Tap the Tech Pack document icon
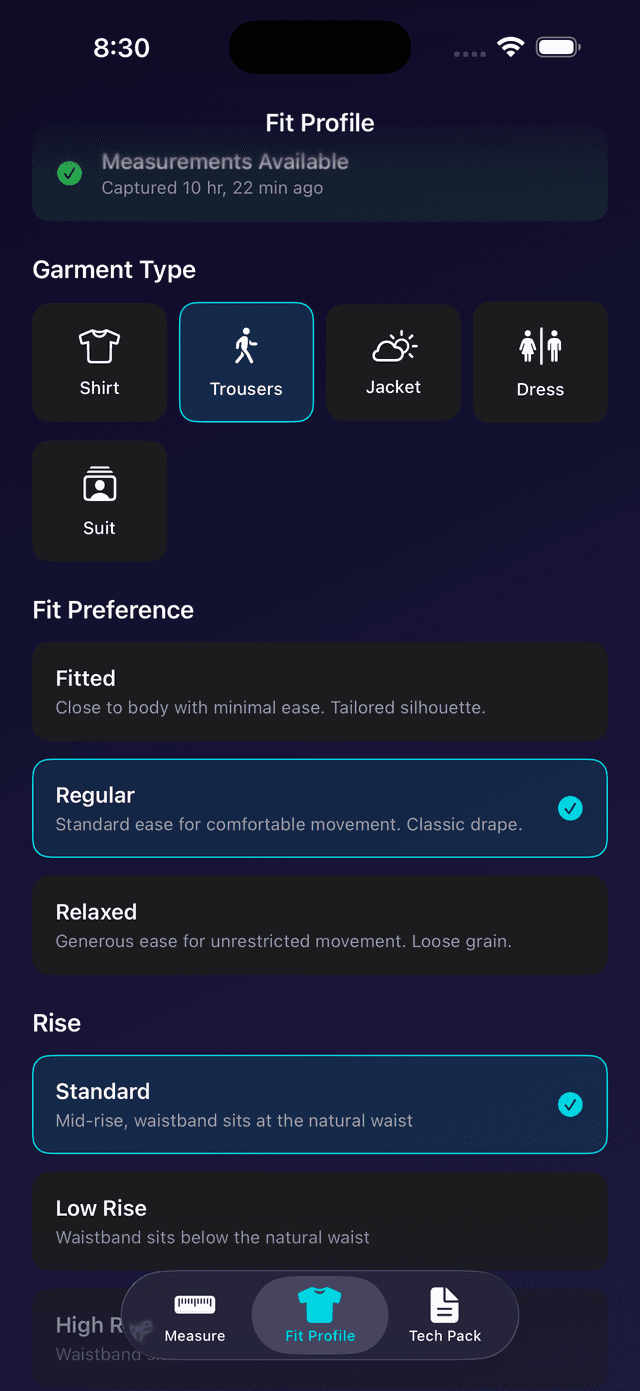This screenshot has width=640, height=1391. coord(444,1304)
